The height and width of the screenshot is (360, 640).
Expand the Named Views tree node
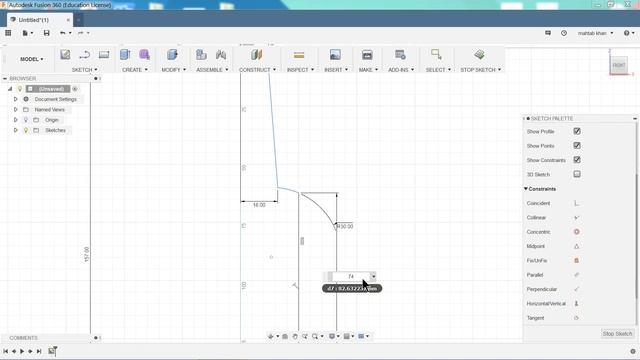(16, 110)
